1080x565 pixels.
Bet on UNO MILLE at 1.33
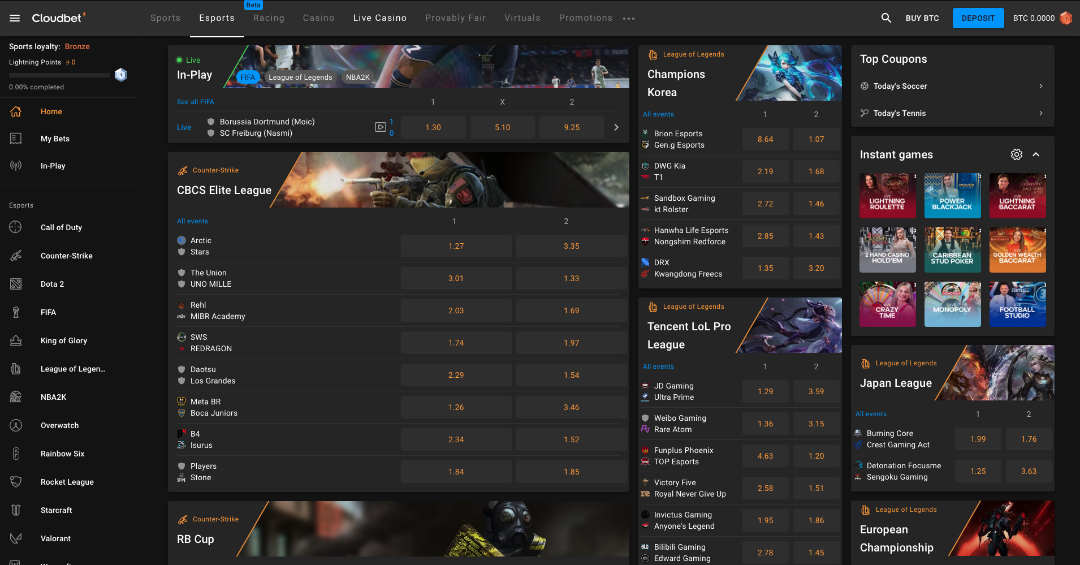[x=571, y=278]
